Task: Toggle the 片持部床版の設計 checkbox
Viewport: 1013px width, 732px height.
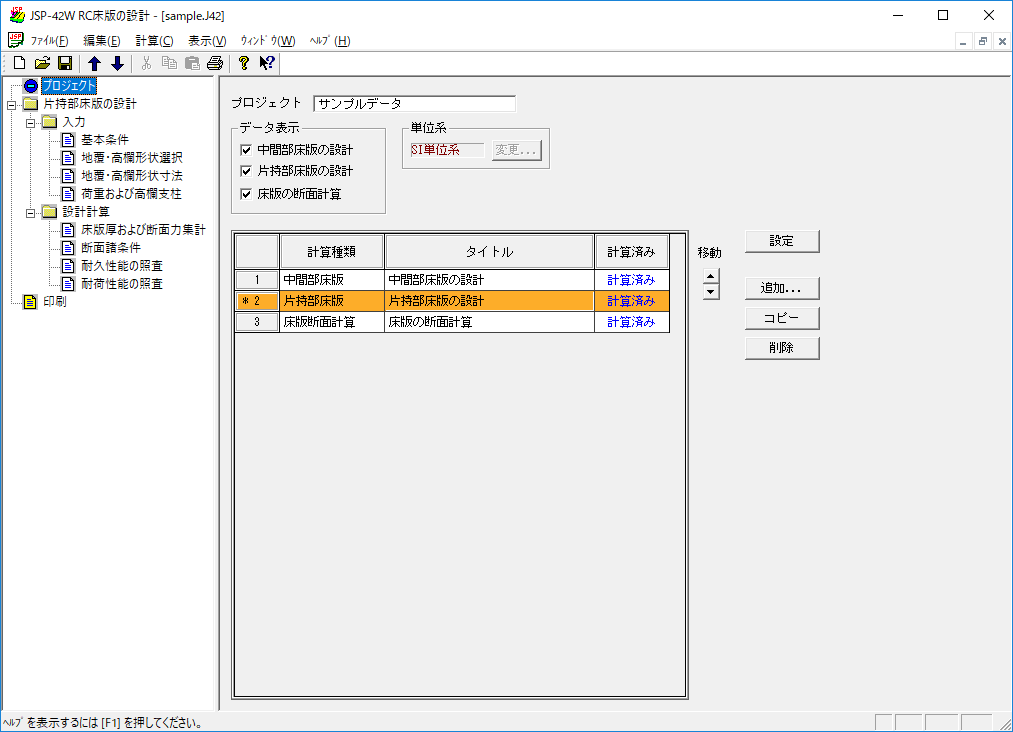Action: pyautogui.click(x=246, y=171)
